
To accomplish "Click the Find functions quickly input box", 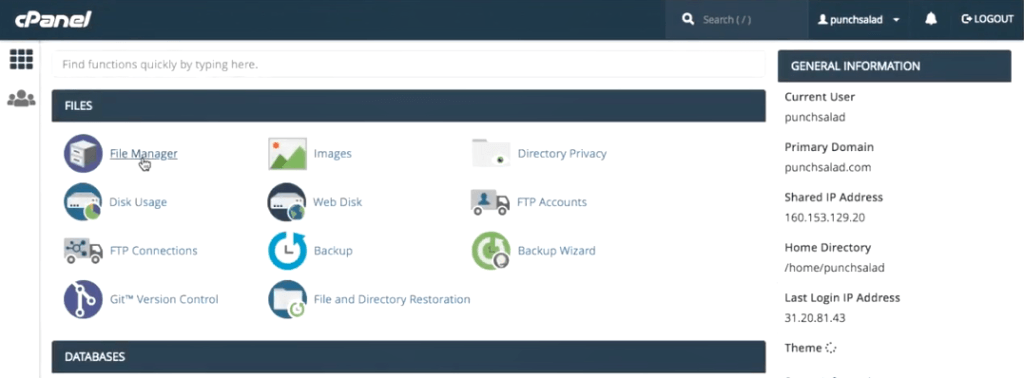I will click(408, 65).
